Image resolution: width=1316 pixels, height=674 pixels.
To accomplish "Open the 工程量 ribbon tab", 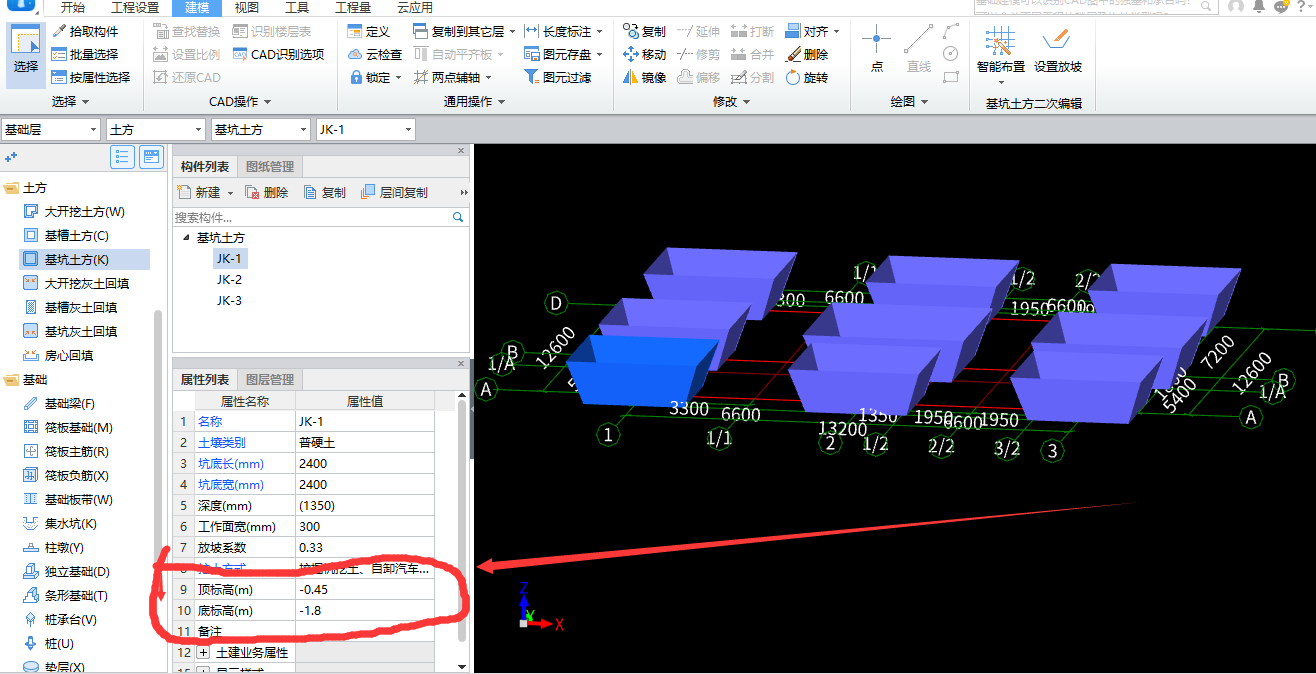I will (x=352, y=7).
